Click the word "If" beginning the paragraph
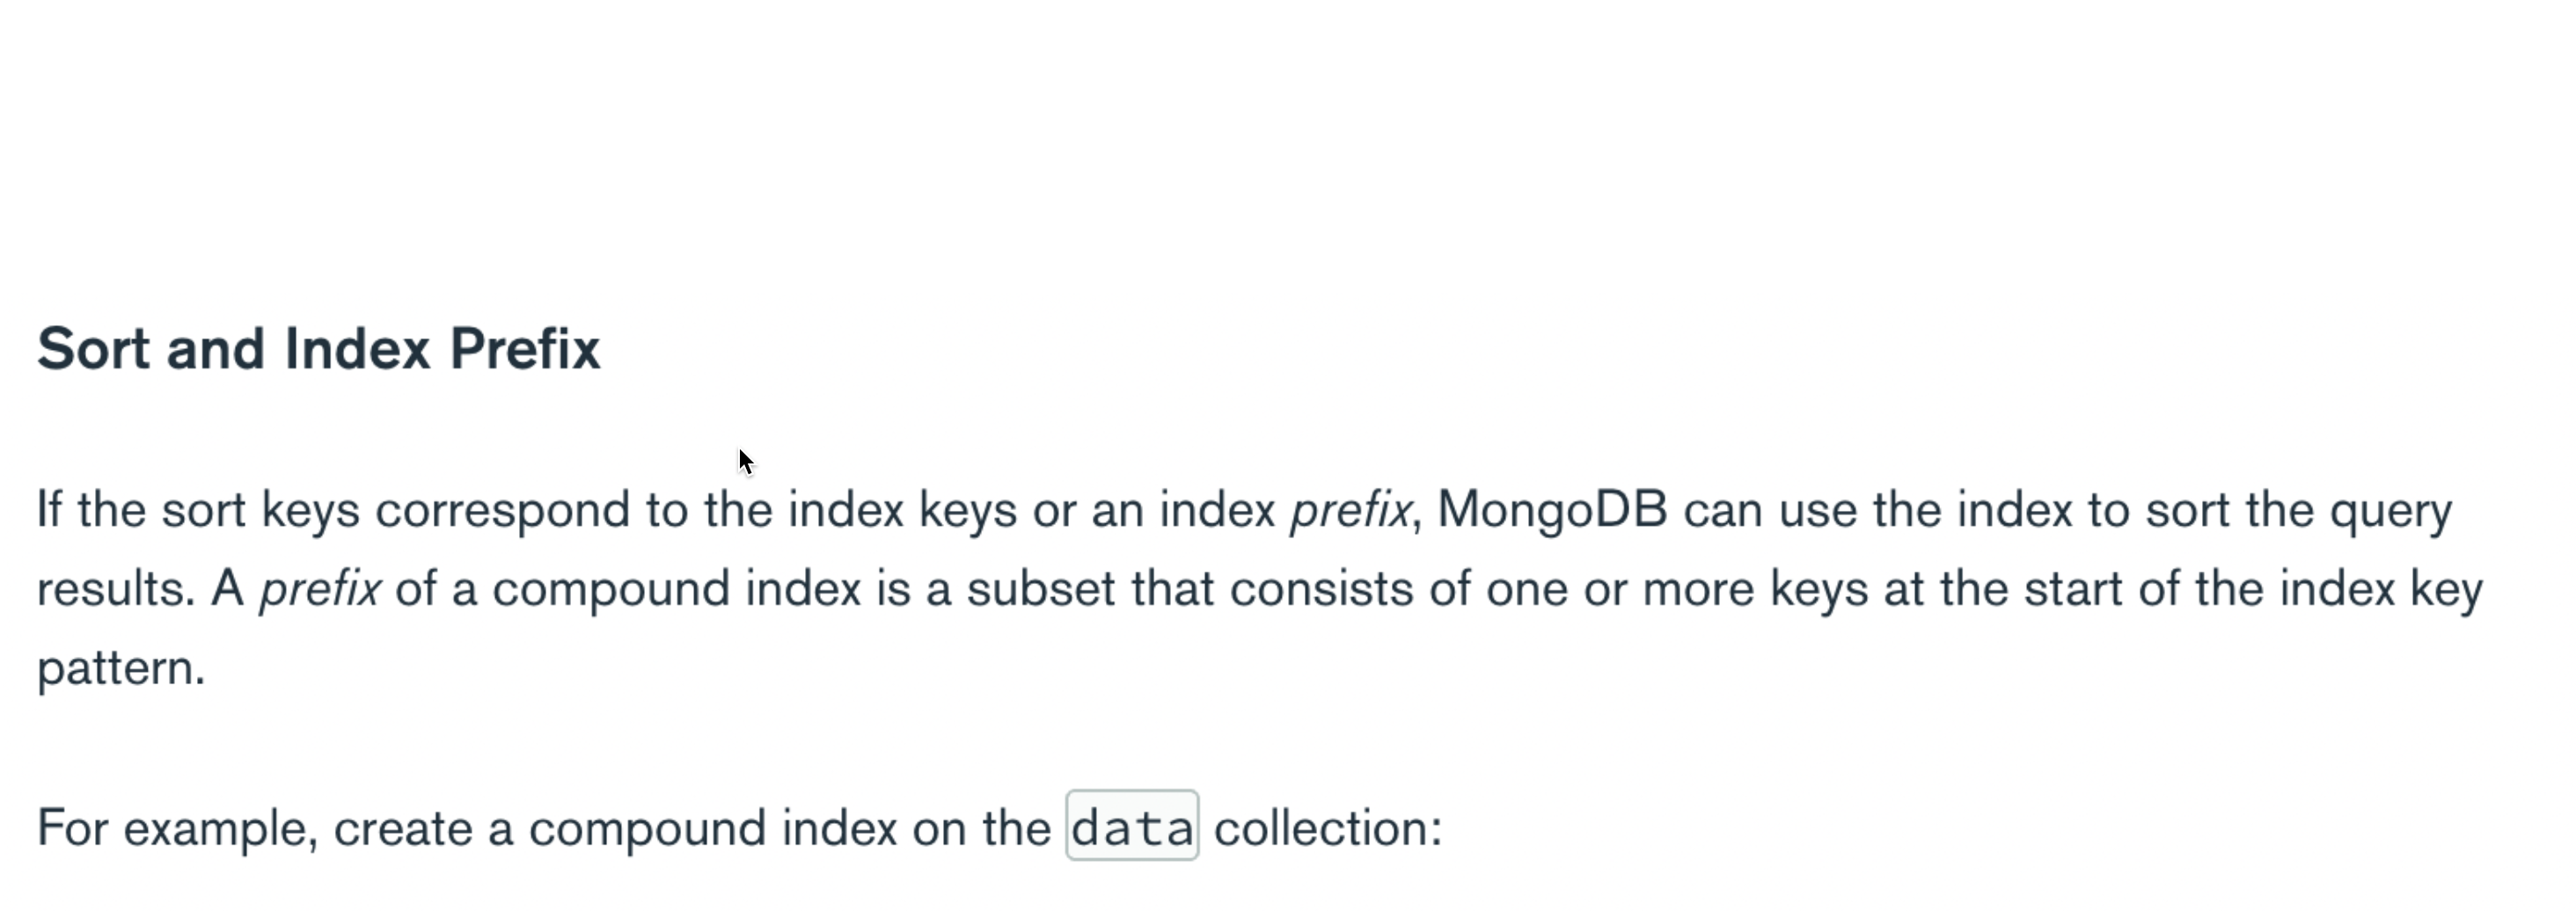 [49, 509]
